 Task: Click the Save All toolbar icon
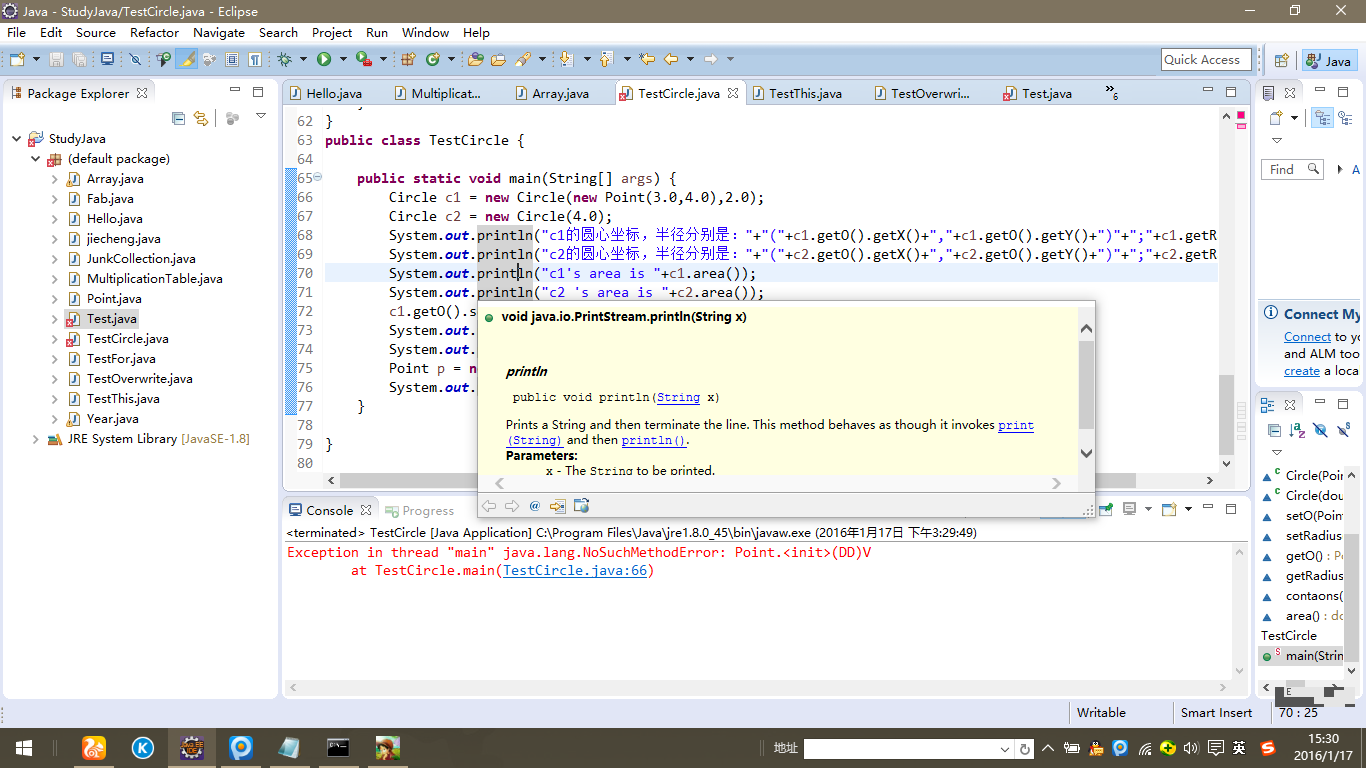[x=80, y=60]
